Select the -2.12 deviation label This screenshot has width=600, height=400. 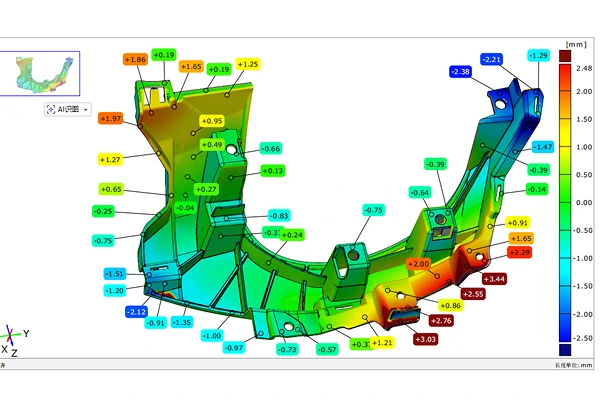(x=137, y=312)
